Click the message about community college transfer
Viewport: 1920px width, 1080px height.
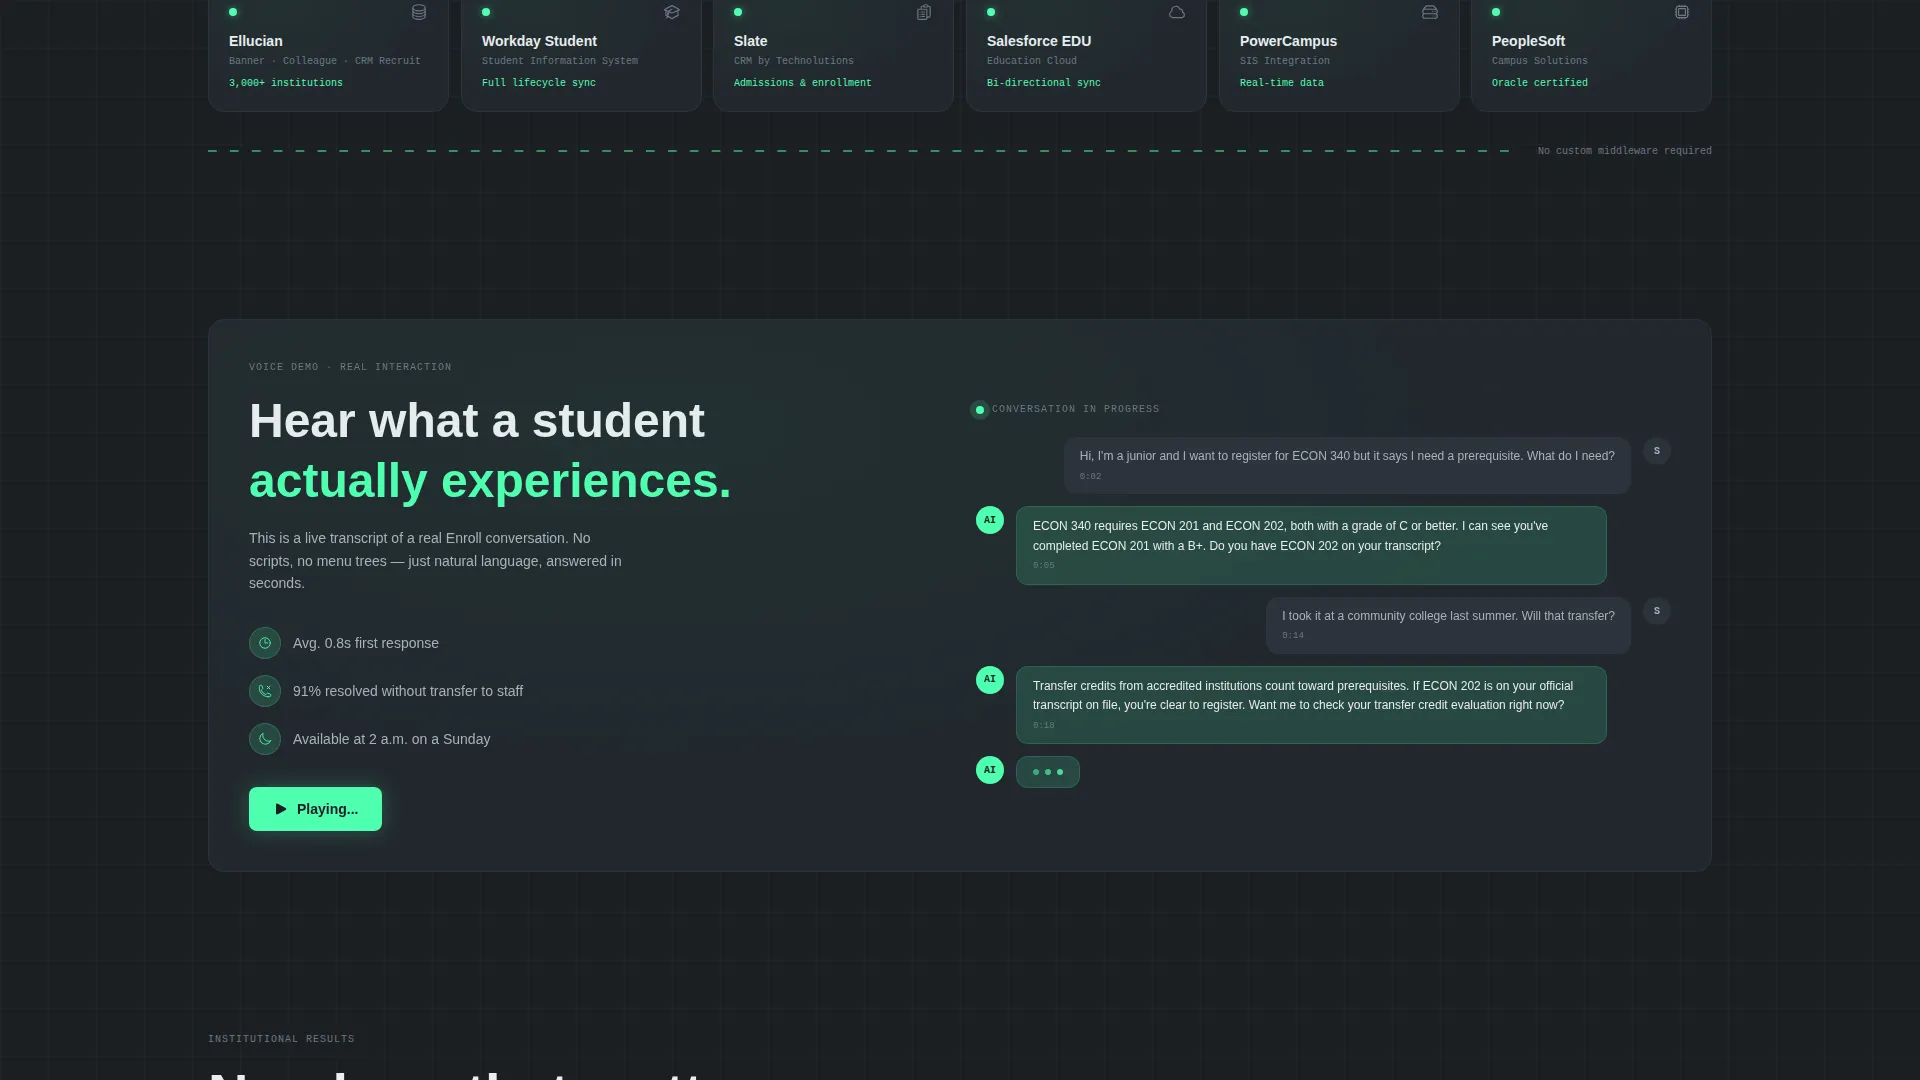pos(1448,625)
